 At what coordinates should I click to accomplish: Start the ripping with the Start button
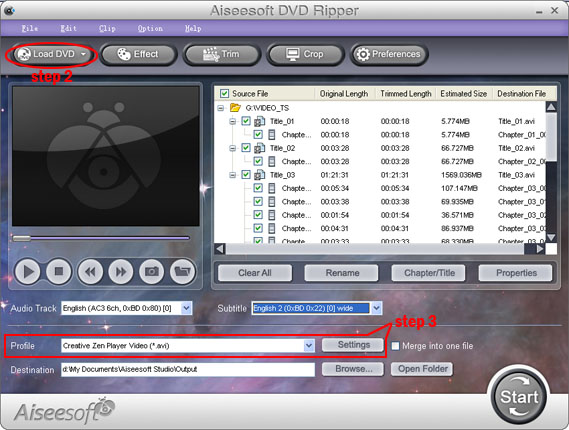tap(519, 396)
